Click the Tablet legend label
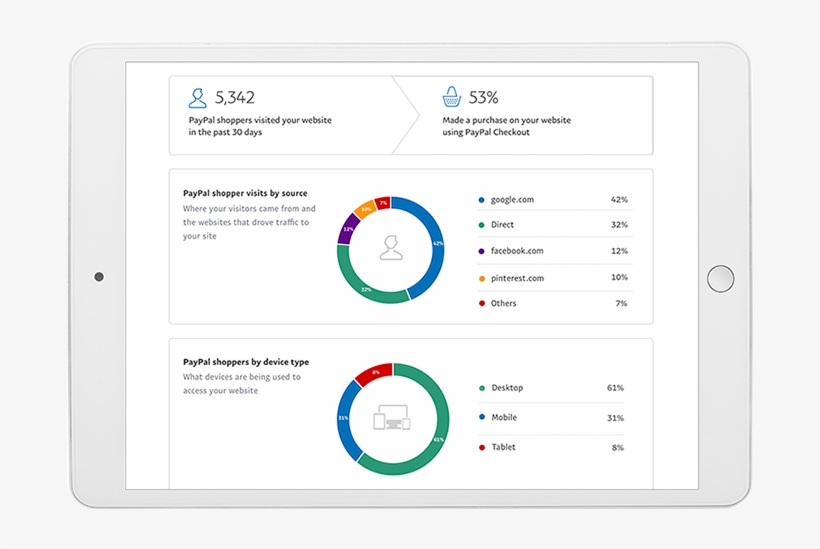 click(503, 447)
